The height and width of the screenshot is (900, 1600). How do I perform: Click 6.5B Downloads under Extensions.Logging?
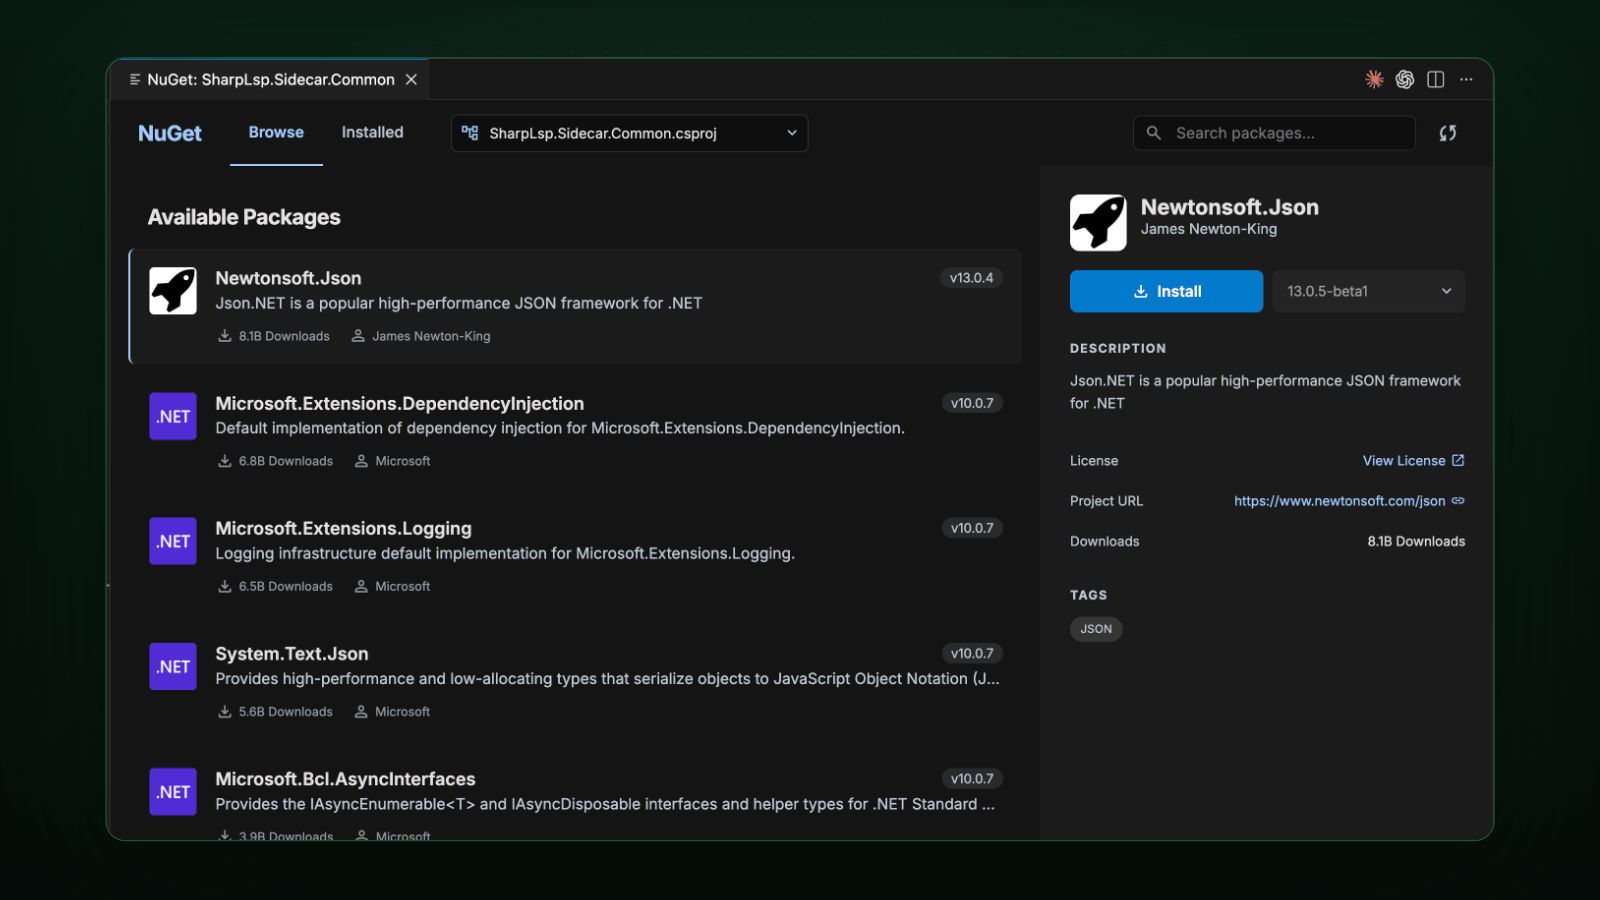click(275, 586)
